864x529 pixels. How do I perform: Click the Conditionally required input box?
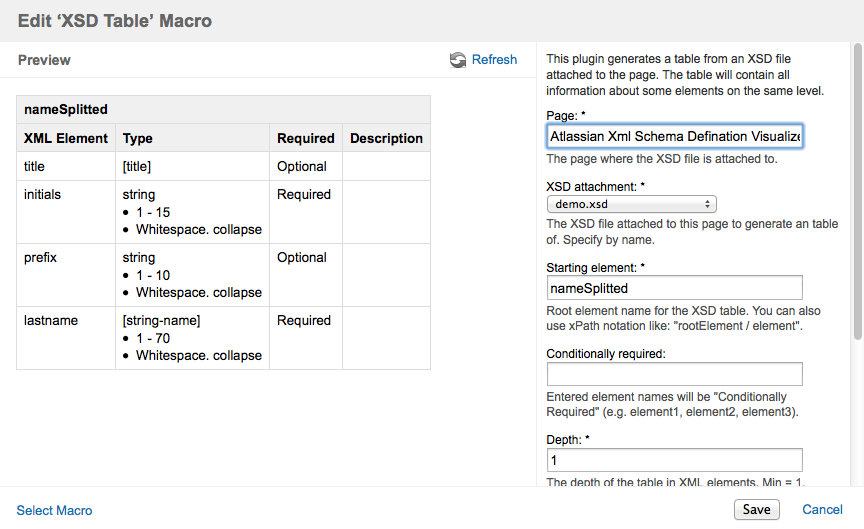pos(675,374)
